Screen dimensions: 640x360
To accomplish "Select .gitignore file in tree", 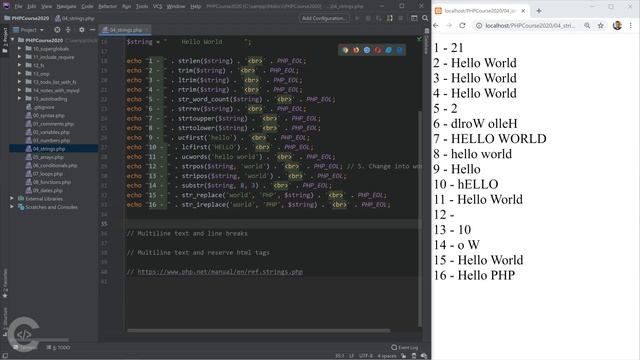I will tap(43, 107).
